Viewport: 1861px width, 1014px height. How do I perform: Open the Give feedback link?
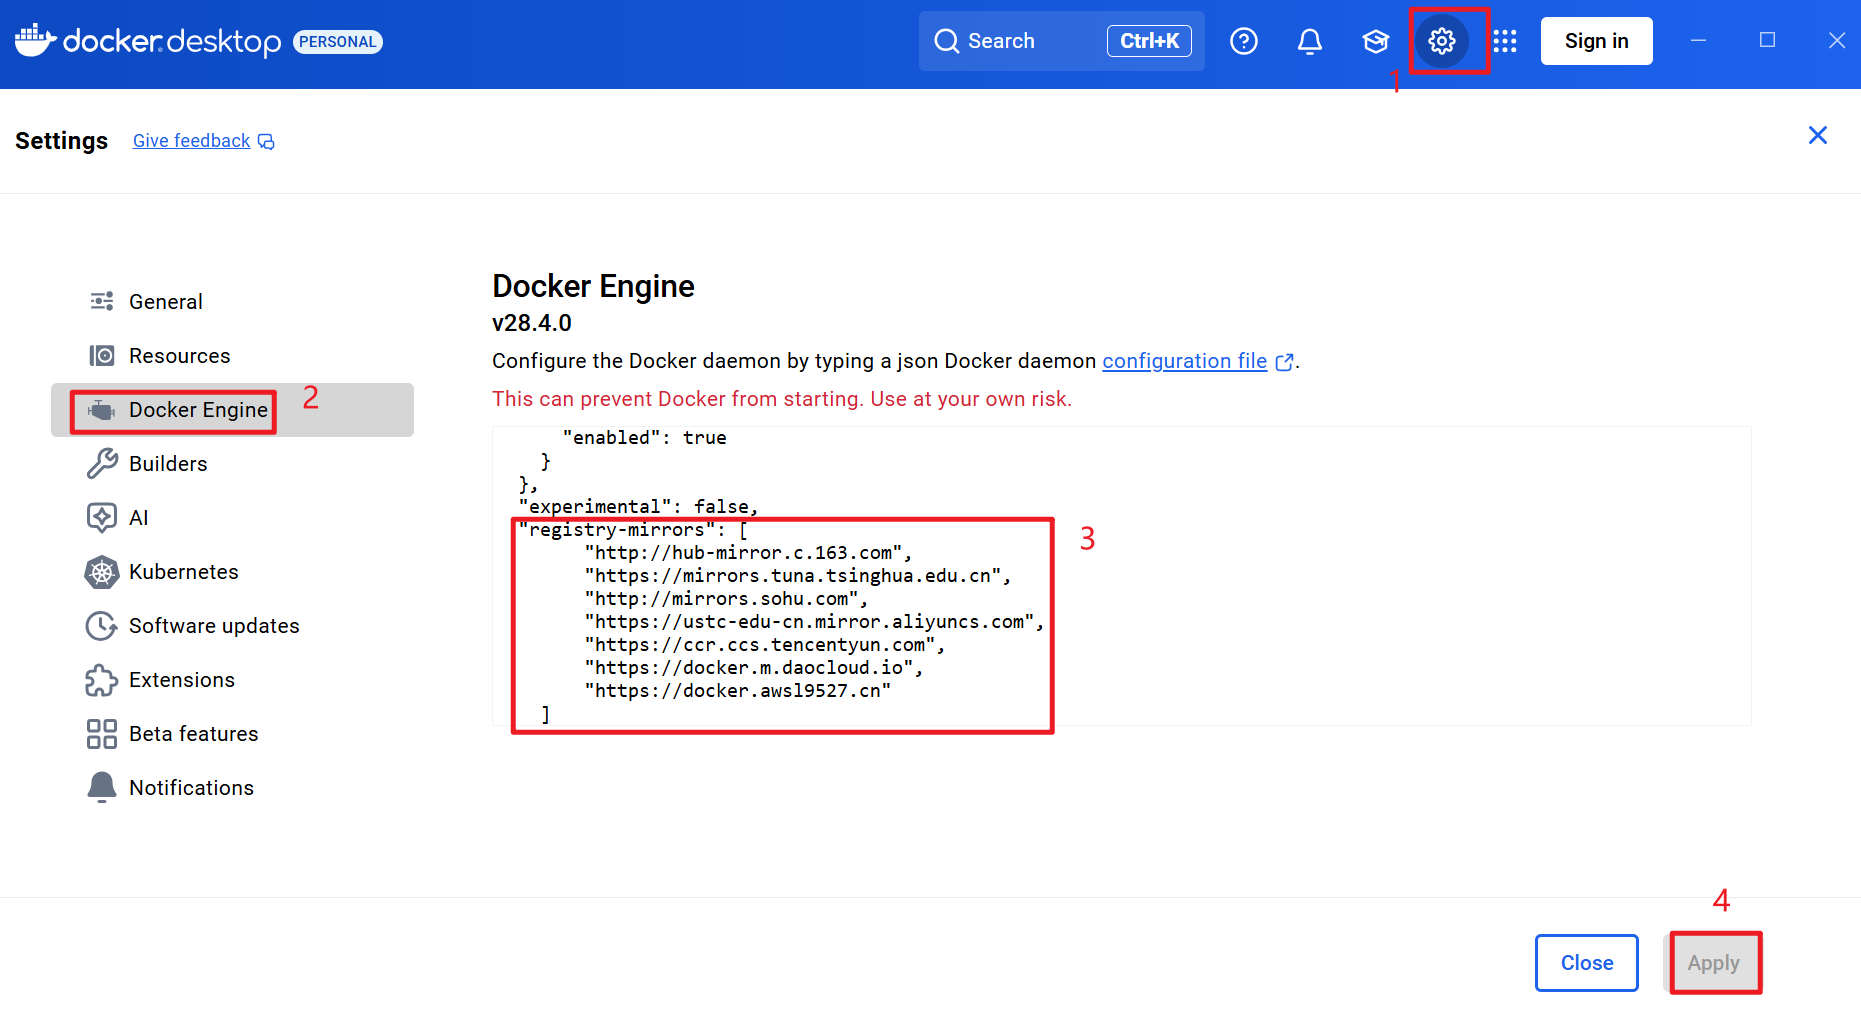tap(191, 141)
